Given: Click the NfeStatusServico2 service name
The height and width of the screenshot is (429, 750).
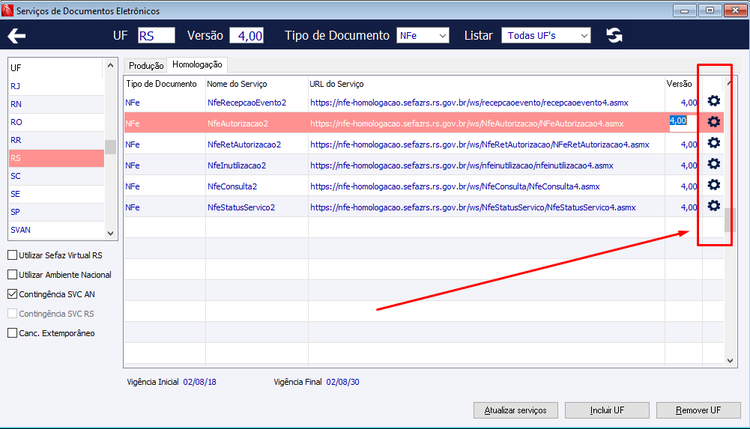Looking at the screenshot, I should click(241, 207).
